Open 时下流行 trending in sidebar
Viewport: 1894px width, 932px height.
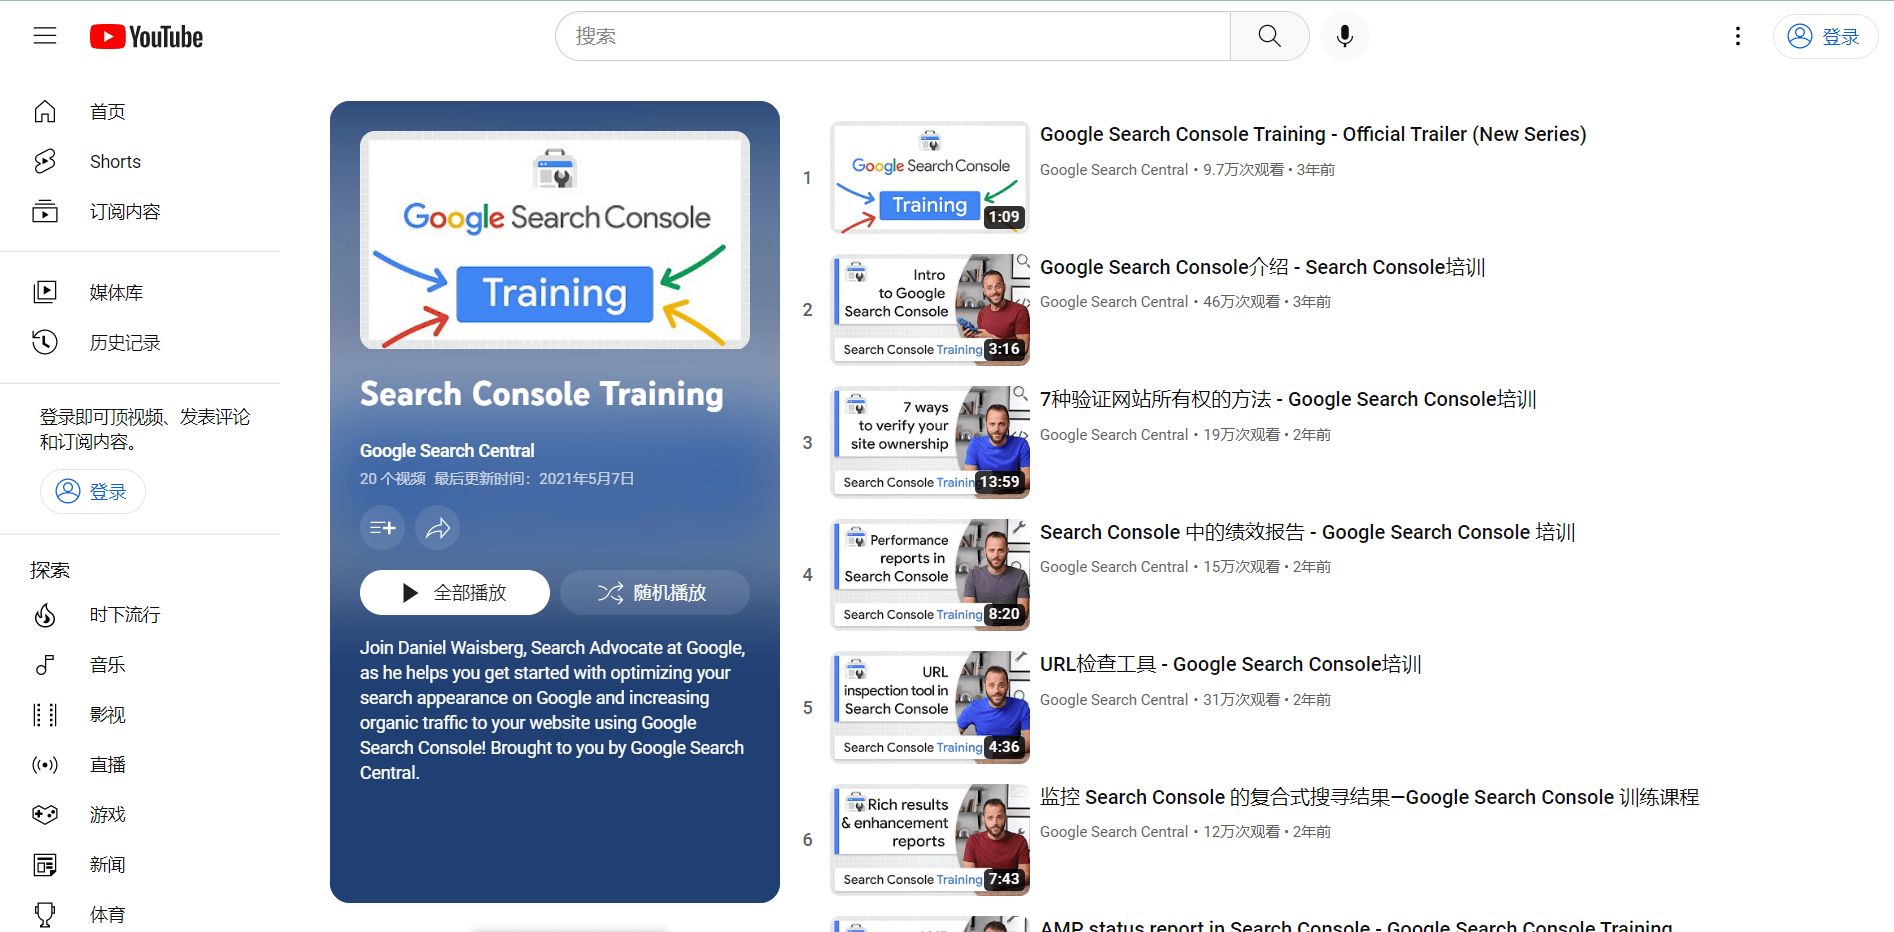(x=140, y=615)
